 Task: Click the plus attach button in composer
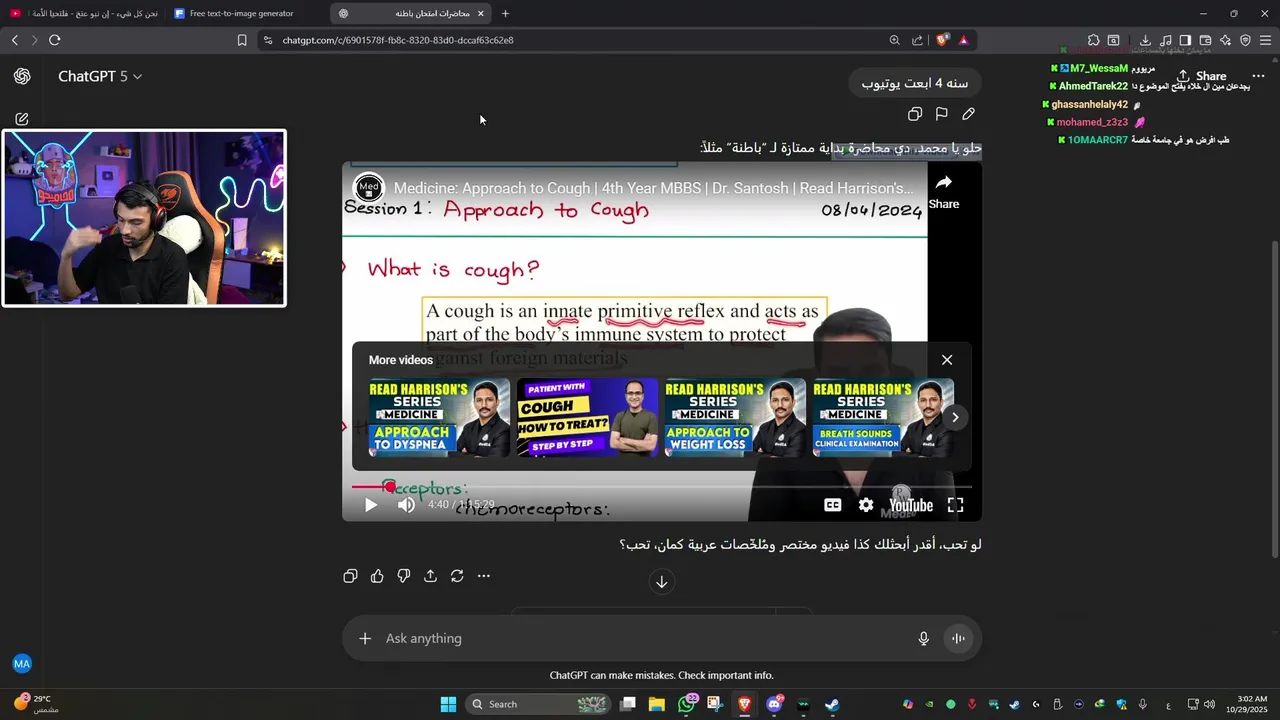pos(365,638)
